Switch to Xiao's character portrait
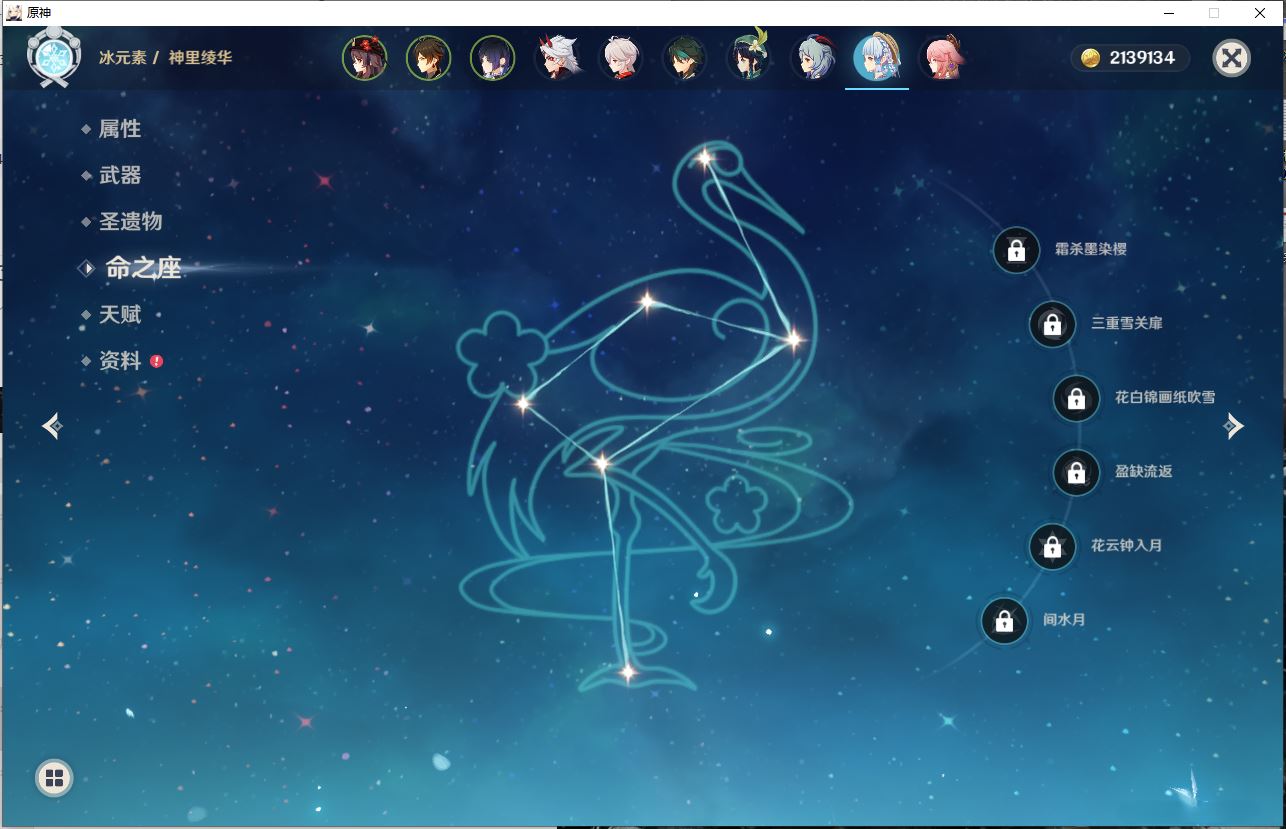1286x829 pixels. 685,59
